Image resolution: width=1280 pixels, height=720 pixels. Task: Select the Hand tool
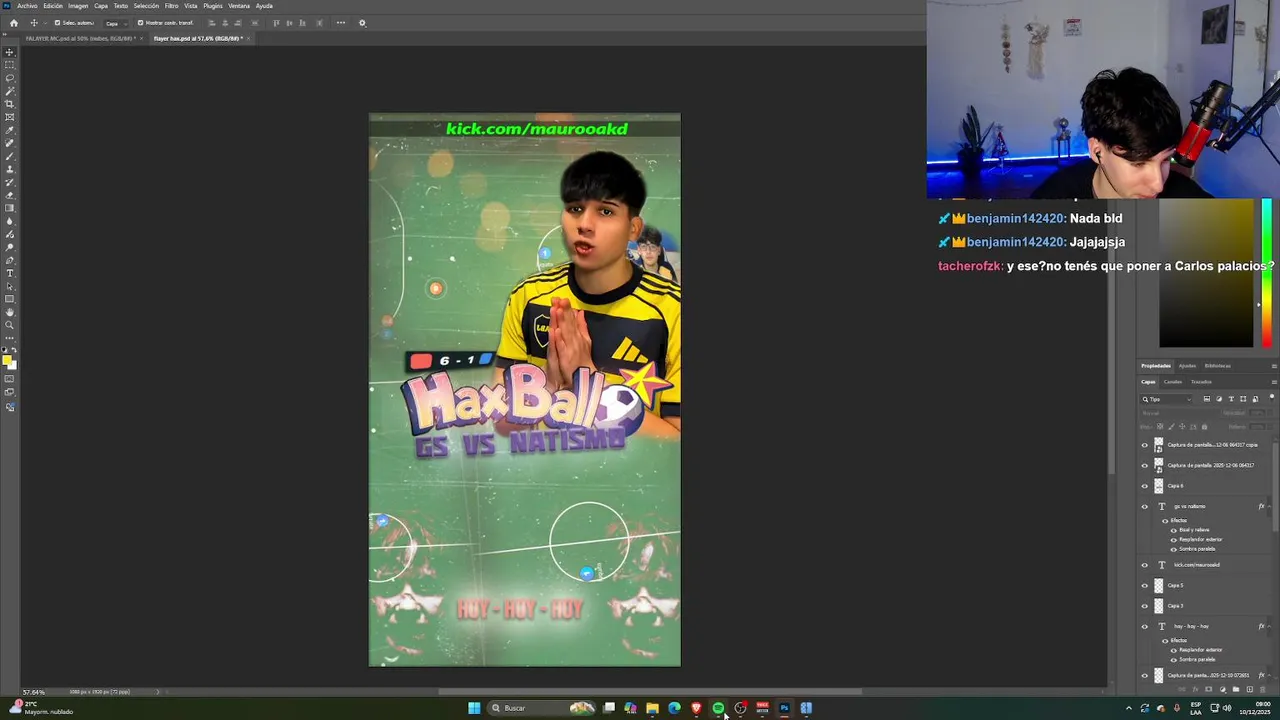click(10, 312)
